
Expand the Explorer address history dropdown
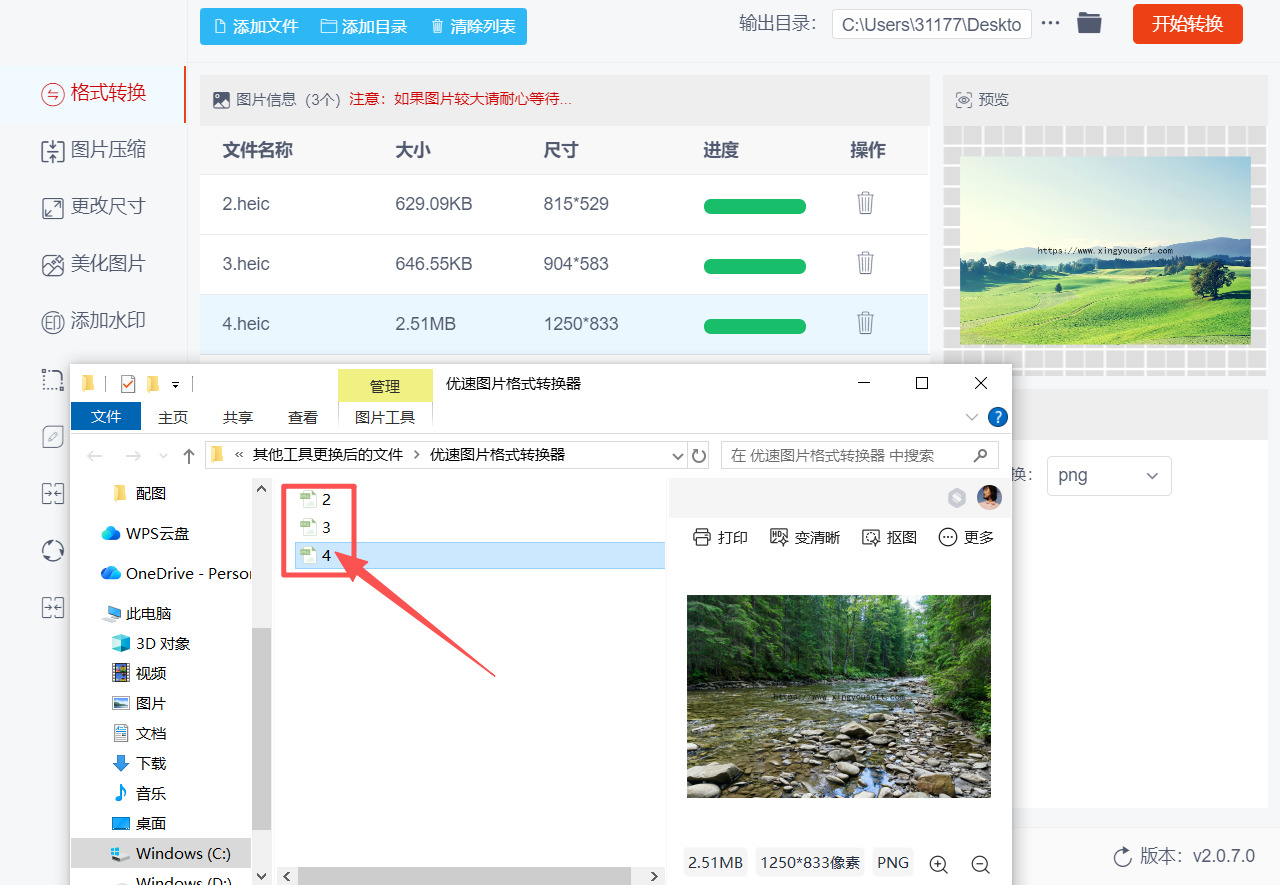point(677,455)
